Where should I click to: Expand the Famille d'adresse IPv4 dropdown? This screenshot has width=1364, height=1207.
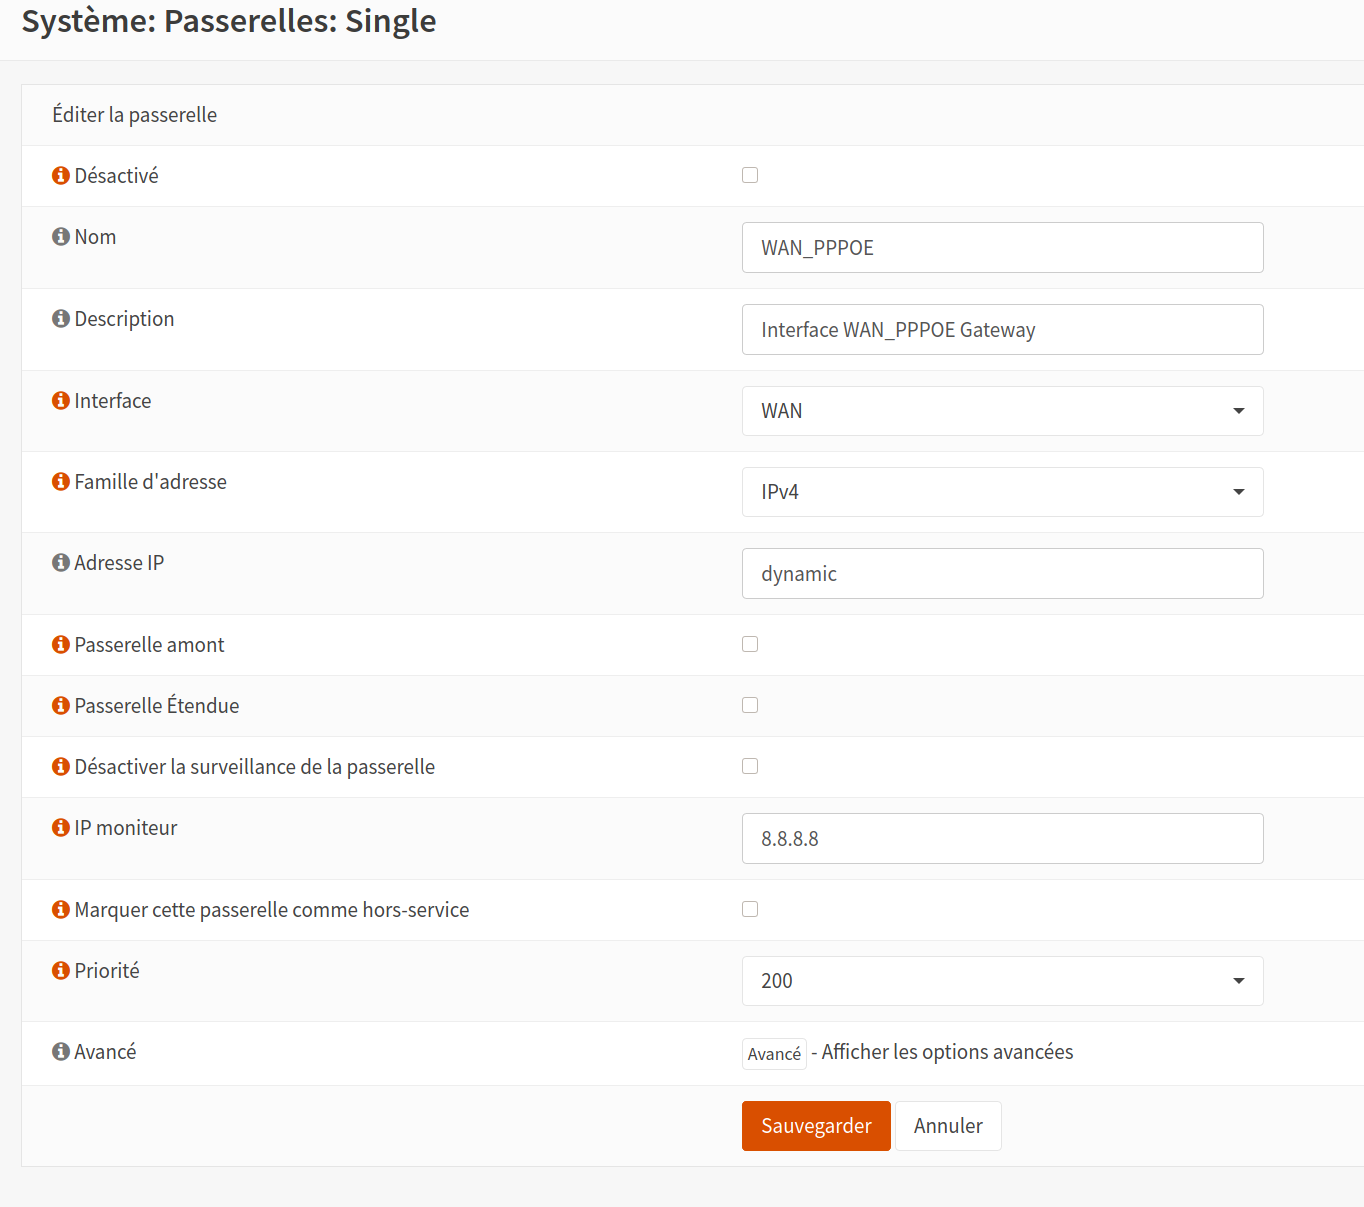click(x=1002, y=492)
